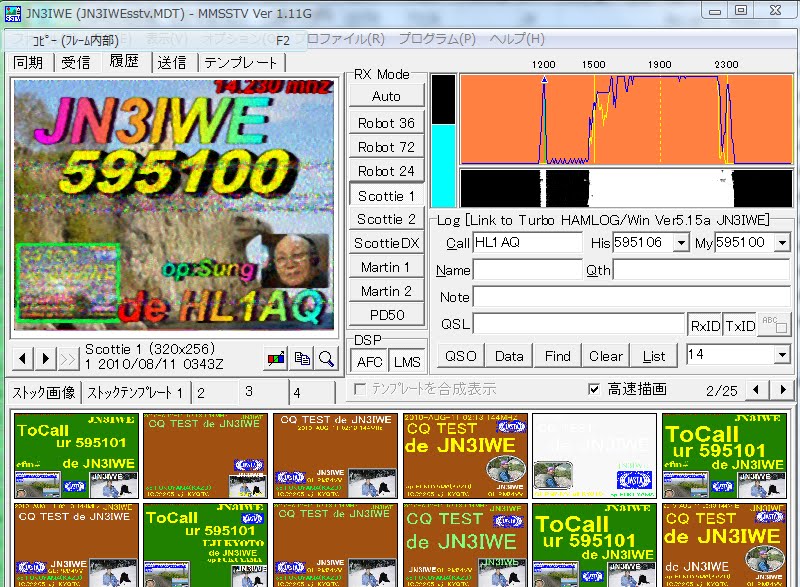Click the black-white waterfall display

(x=626, y=188)
